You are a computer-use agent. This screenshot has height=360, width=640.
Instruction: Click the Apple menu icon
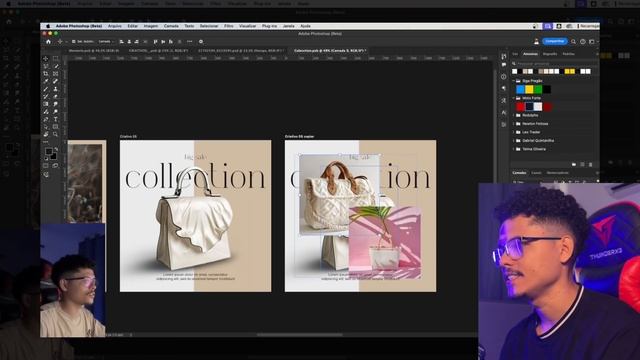click(x=48, y=26)
